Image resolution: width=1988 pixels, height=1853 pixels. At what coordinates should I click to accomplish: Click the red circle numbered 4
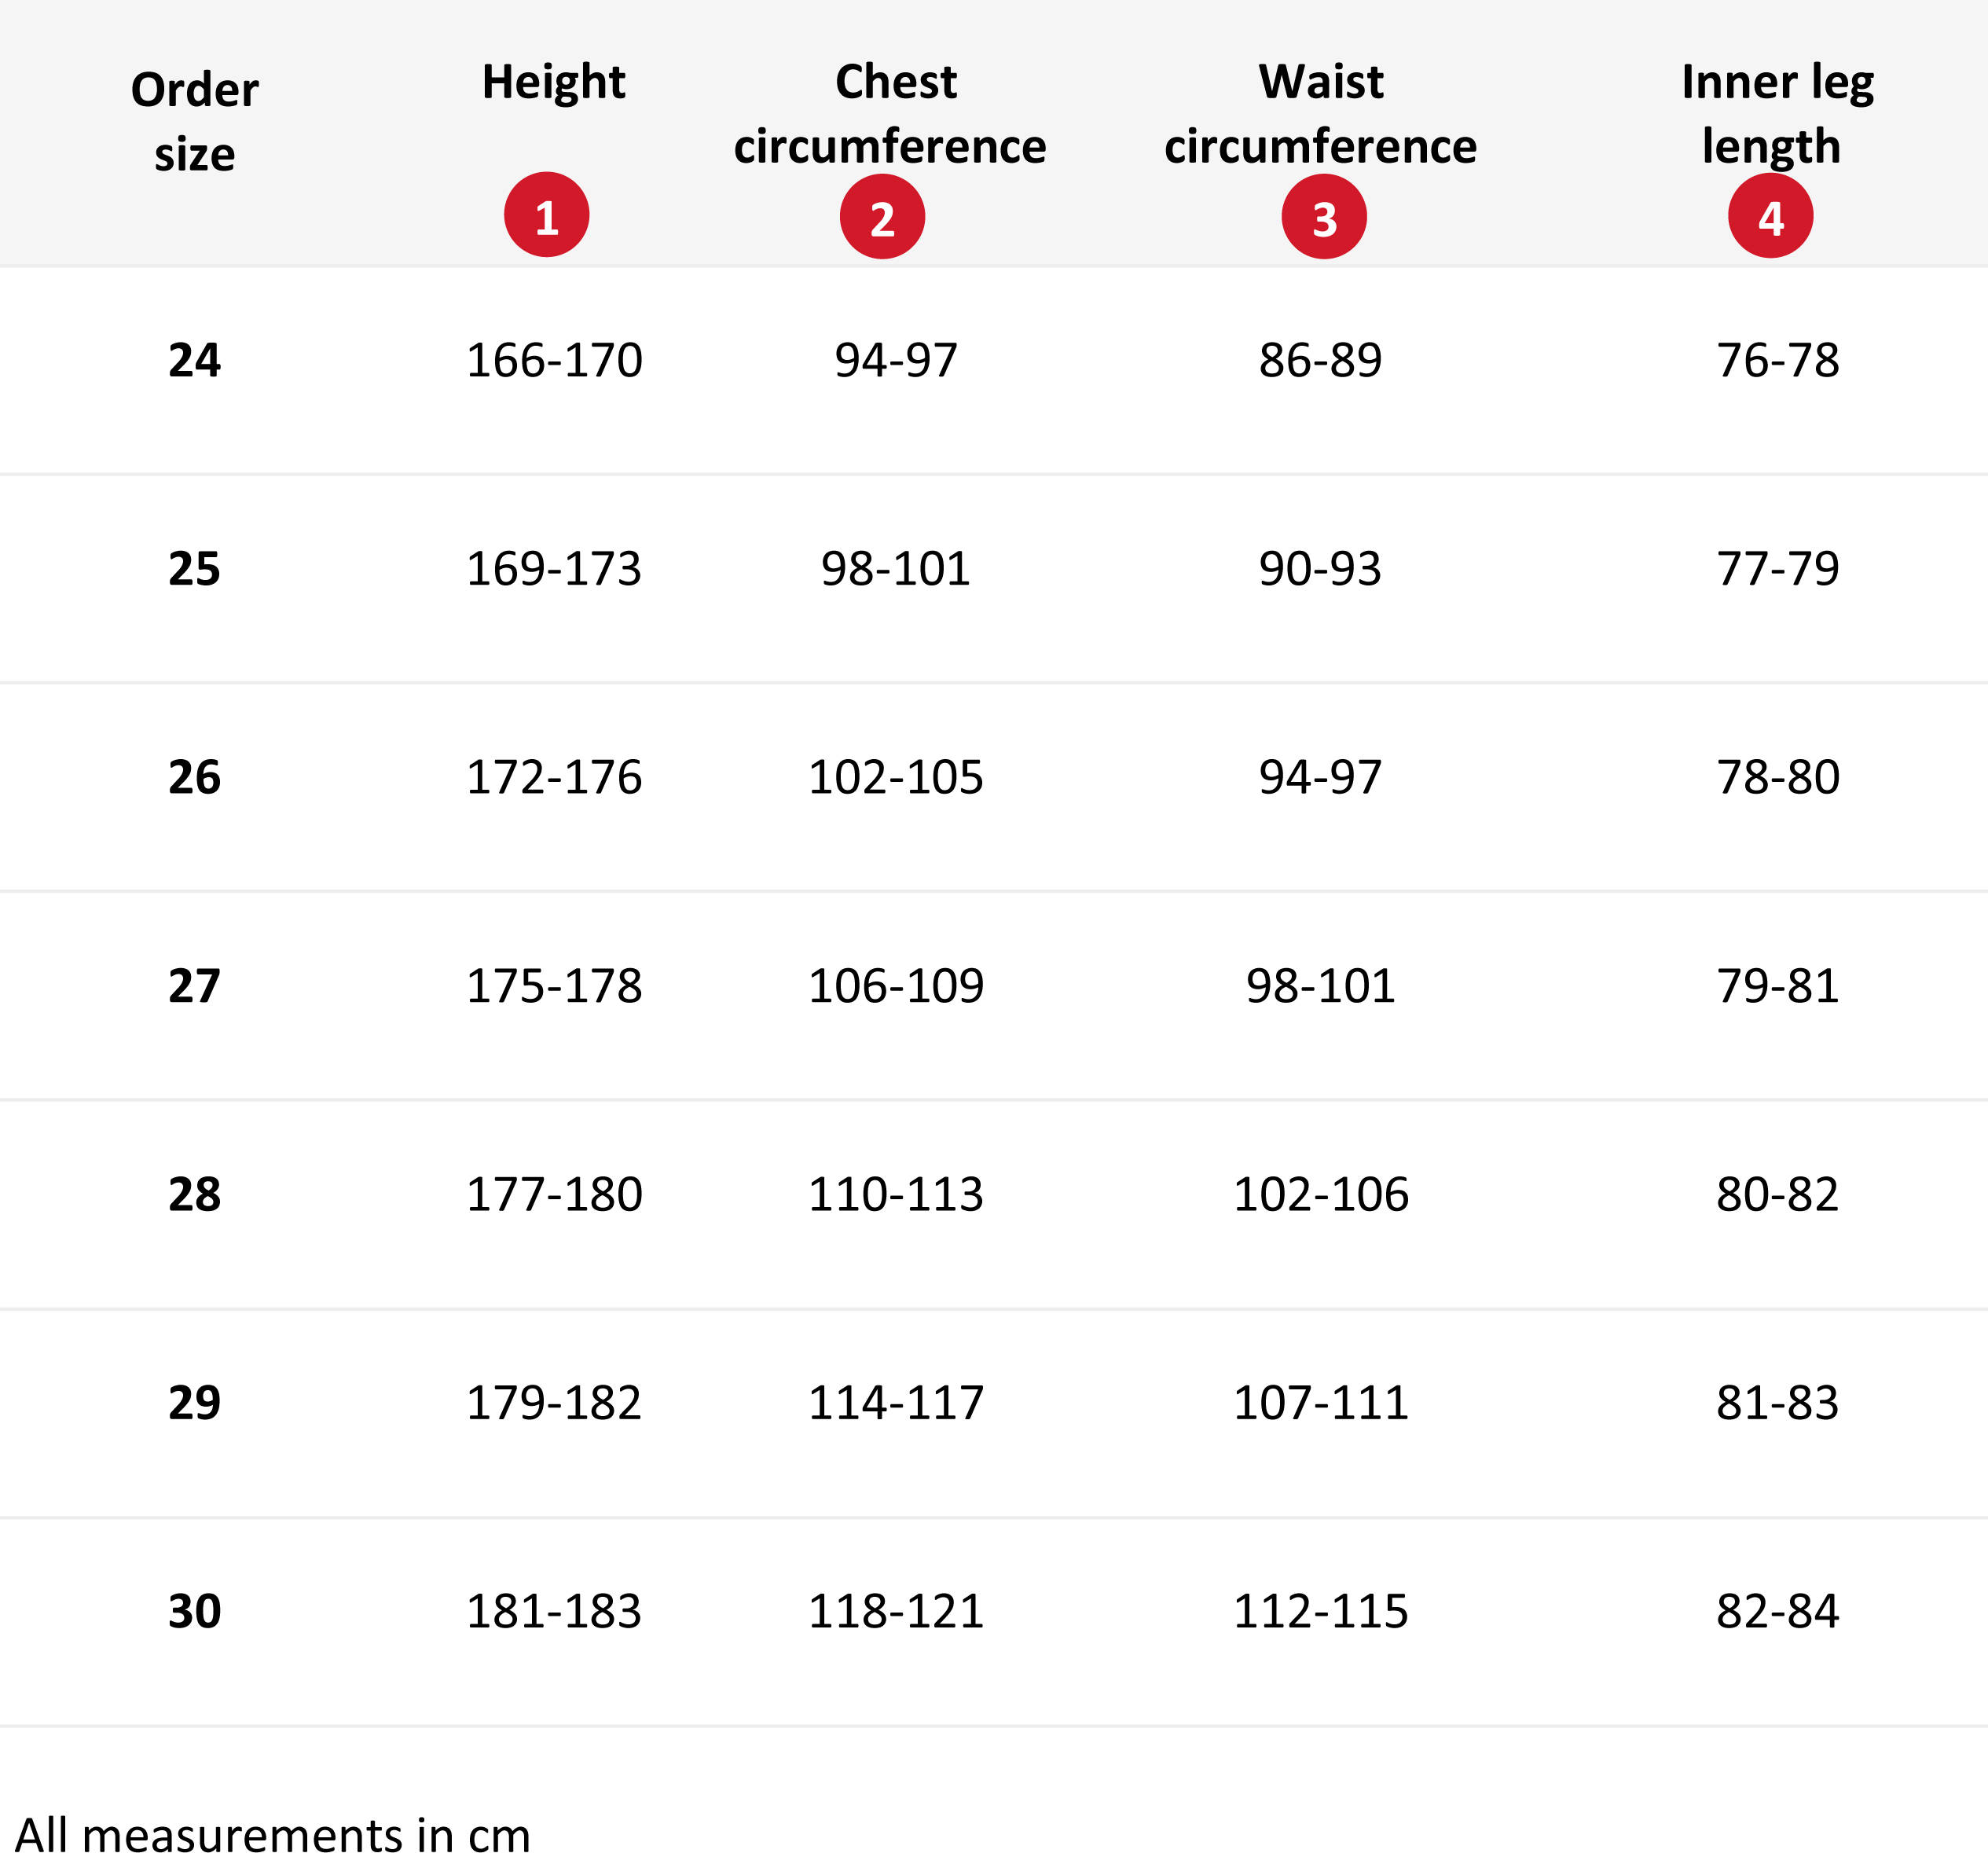click(x=1770, y=216)
